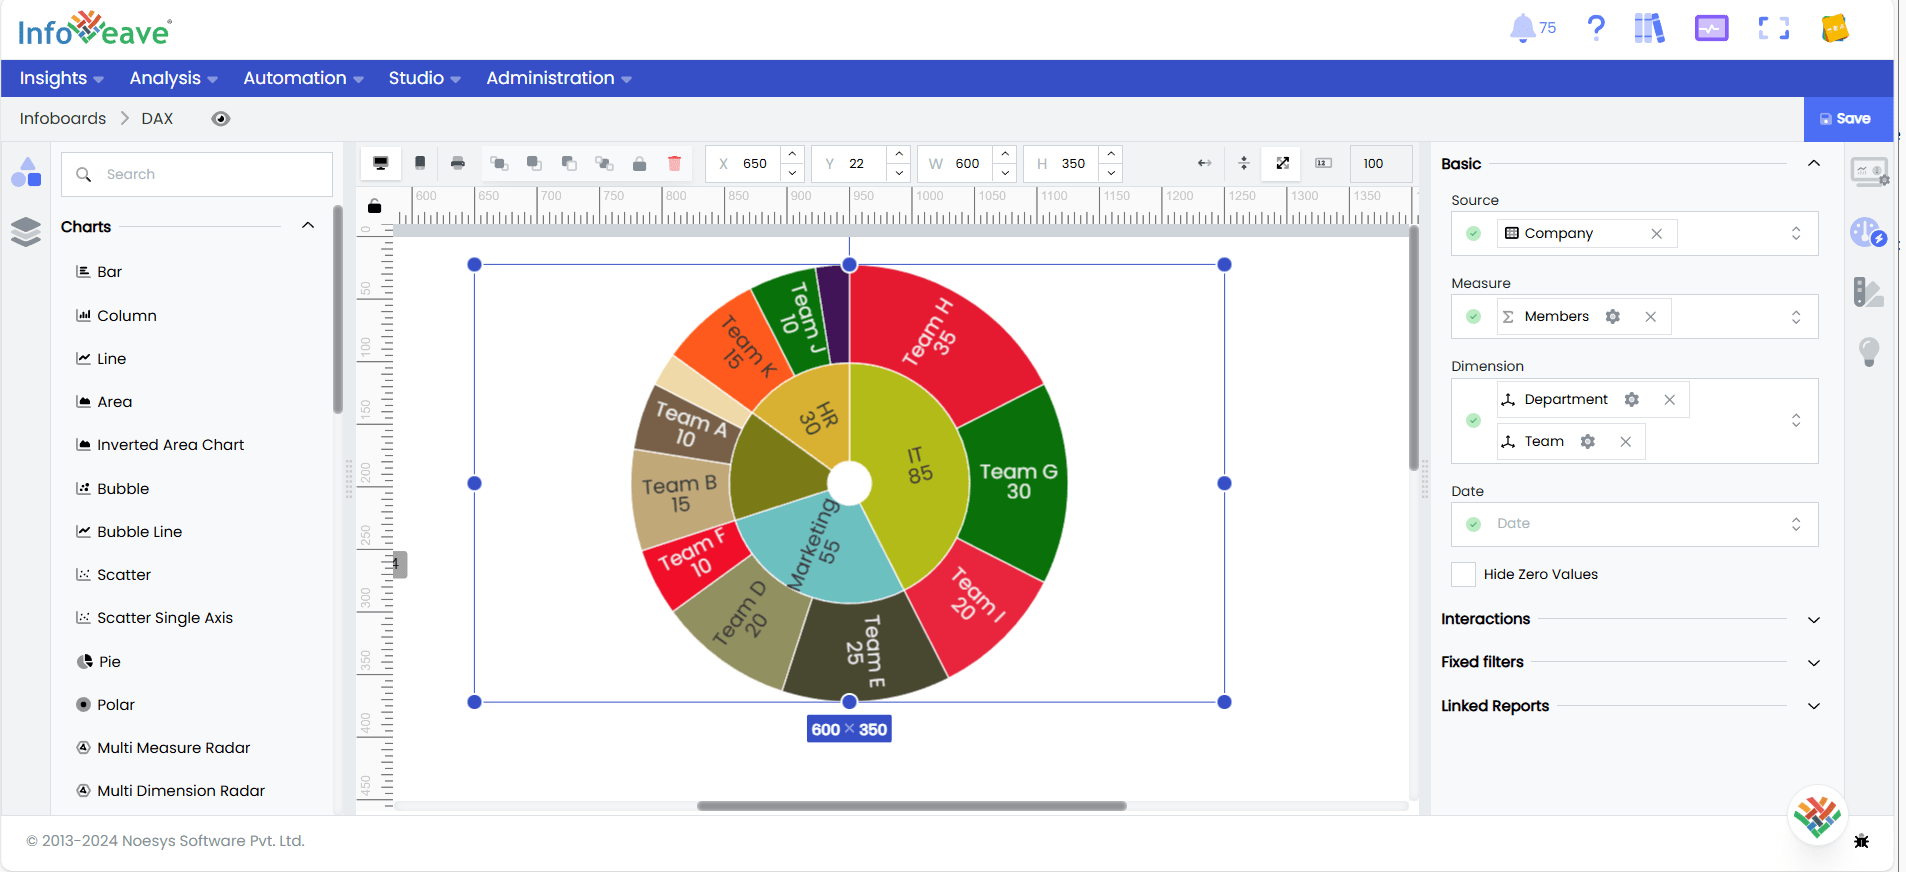The height and width of the screenshot is (872, 1906).
Task: Remove Department dimension with its X
Action: [x=1669, y=399]
